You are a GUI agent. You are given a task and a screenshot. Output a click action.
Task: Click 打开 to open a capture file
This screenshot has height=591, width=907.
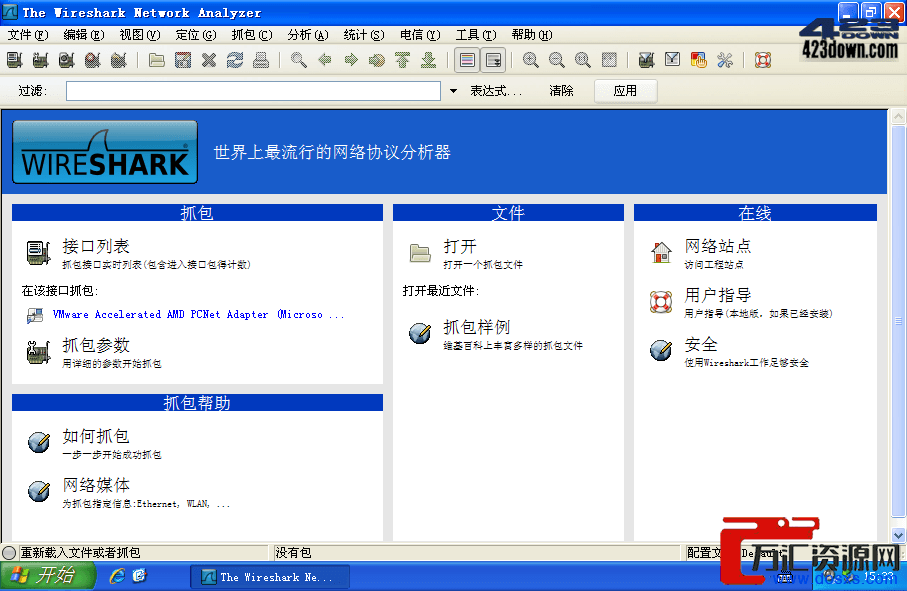[x=460, y=246]
